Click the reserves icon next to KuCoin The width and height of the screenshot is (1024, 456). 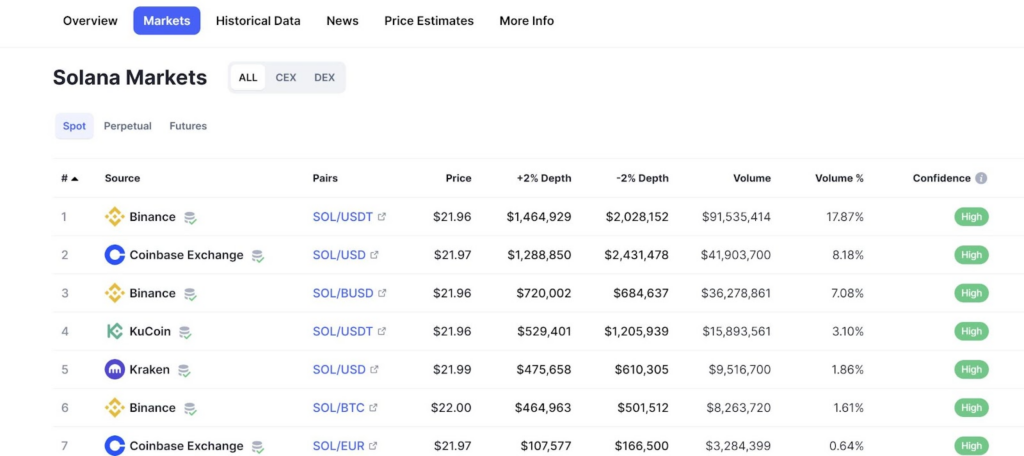(x=185, y=332)
